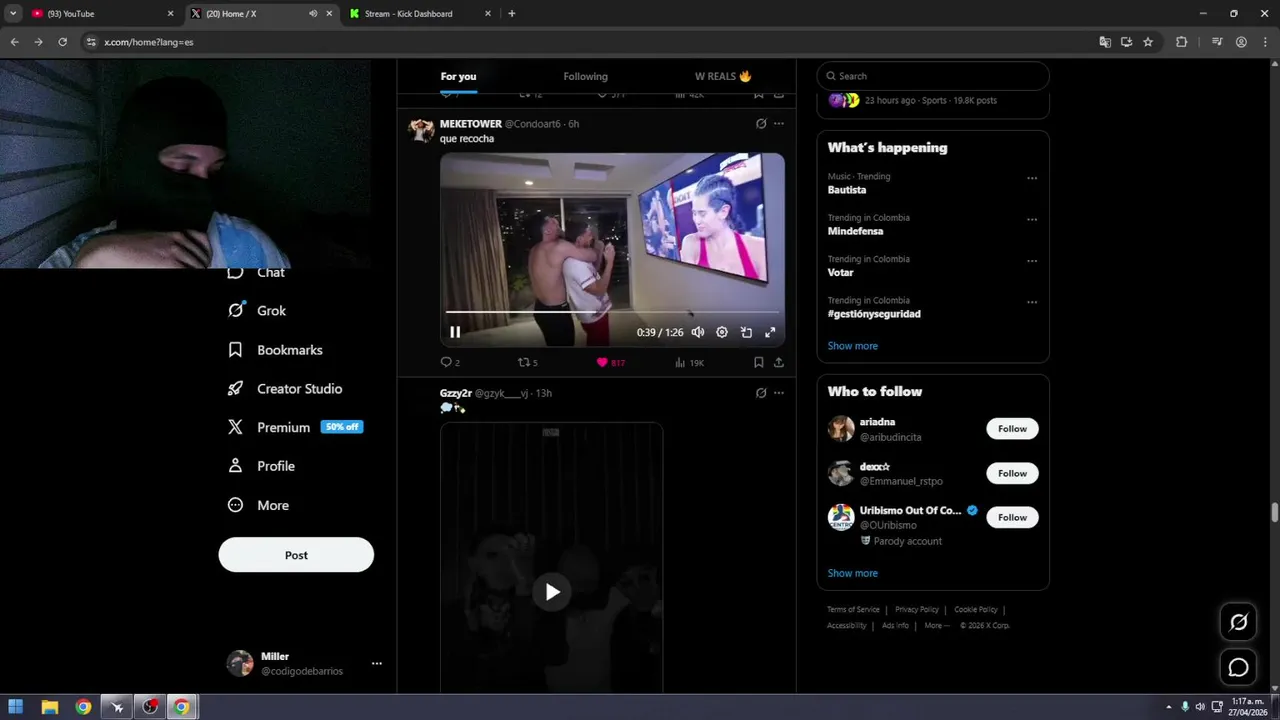Viewport: 1280px width, 720px height.
Task: Seek on the MEKETOWER video progress bar
Action: [612, 312]
